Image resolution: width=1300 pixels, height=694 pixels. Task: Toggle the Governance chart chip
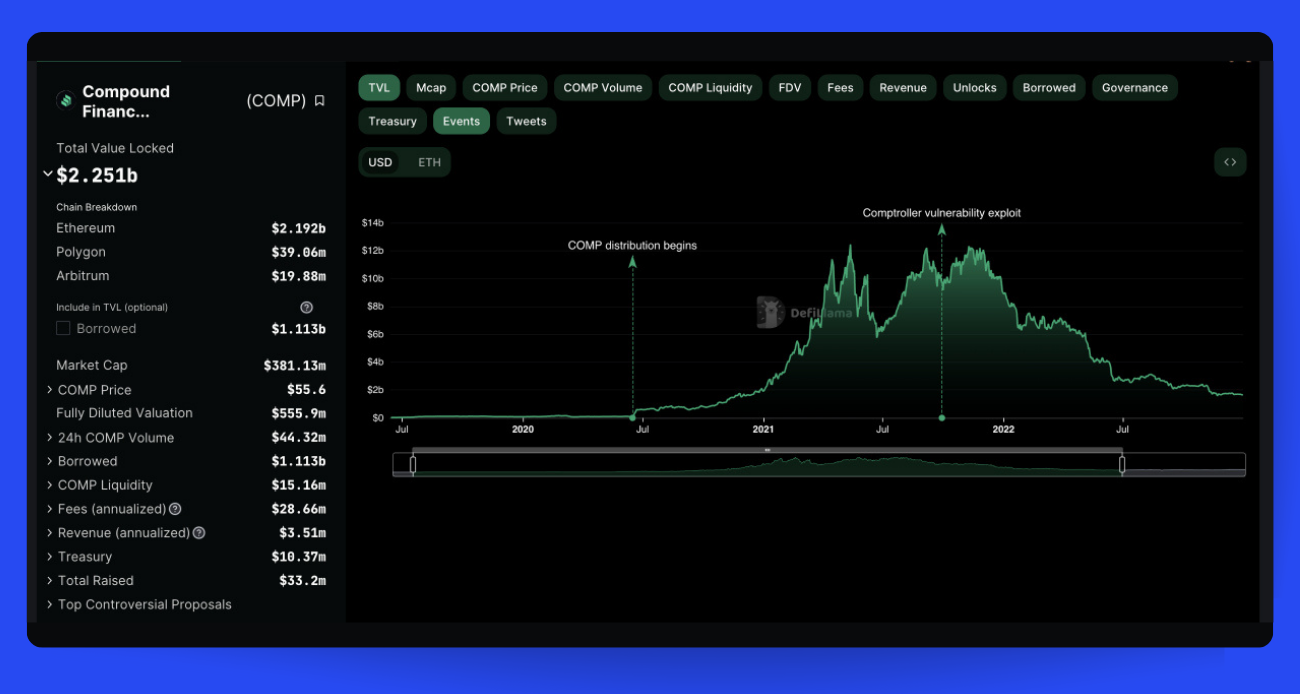pos(1135,88)
